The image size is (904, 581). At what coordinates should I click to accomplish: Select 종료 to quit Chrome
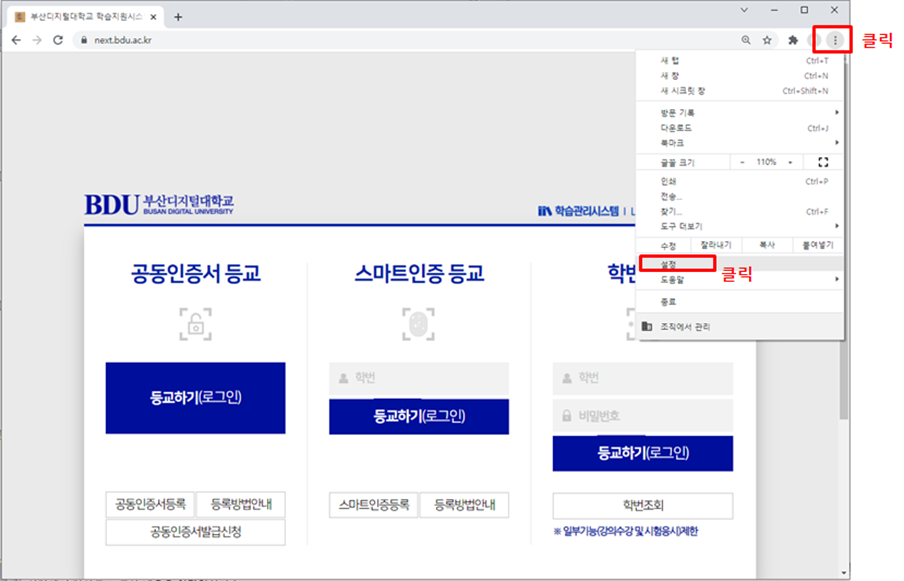click(x=740, y=301)
